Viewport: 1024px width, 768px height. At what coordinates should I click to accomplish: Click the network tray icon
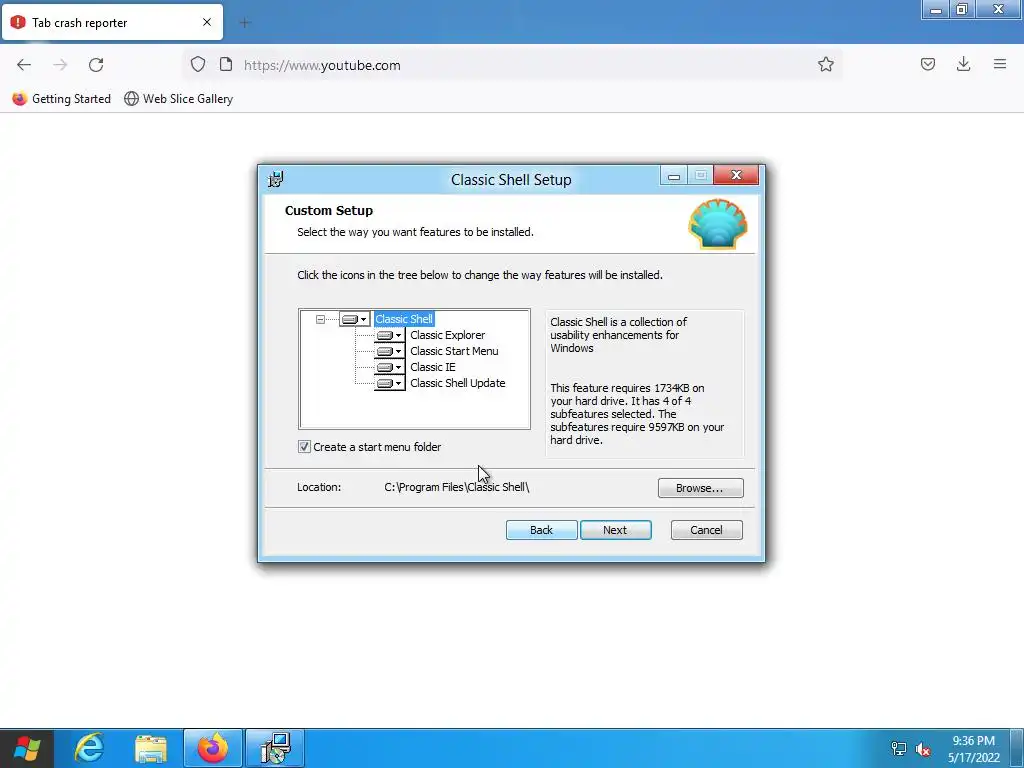point(899,749)
